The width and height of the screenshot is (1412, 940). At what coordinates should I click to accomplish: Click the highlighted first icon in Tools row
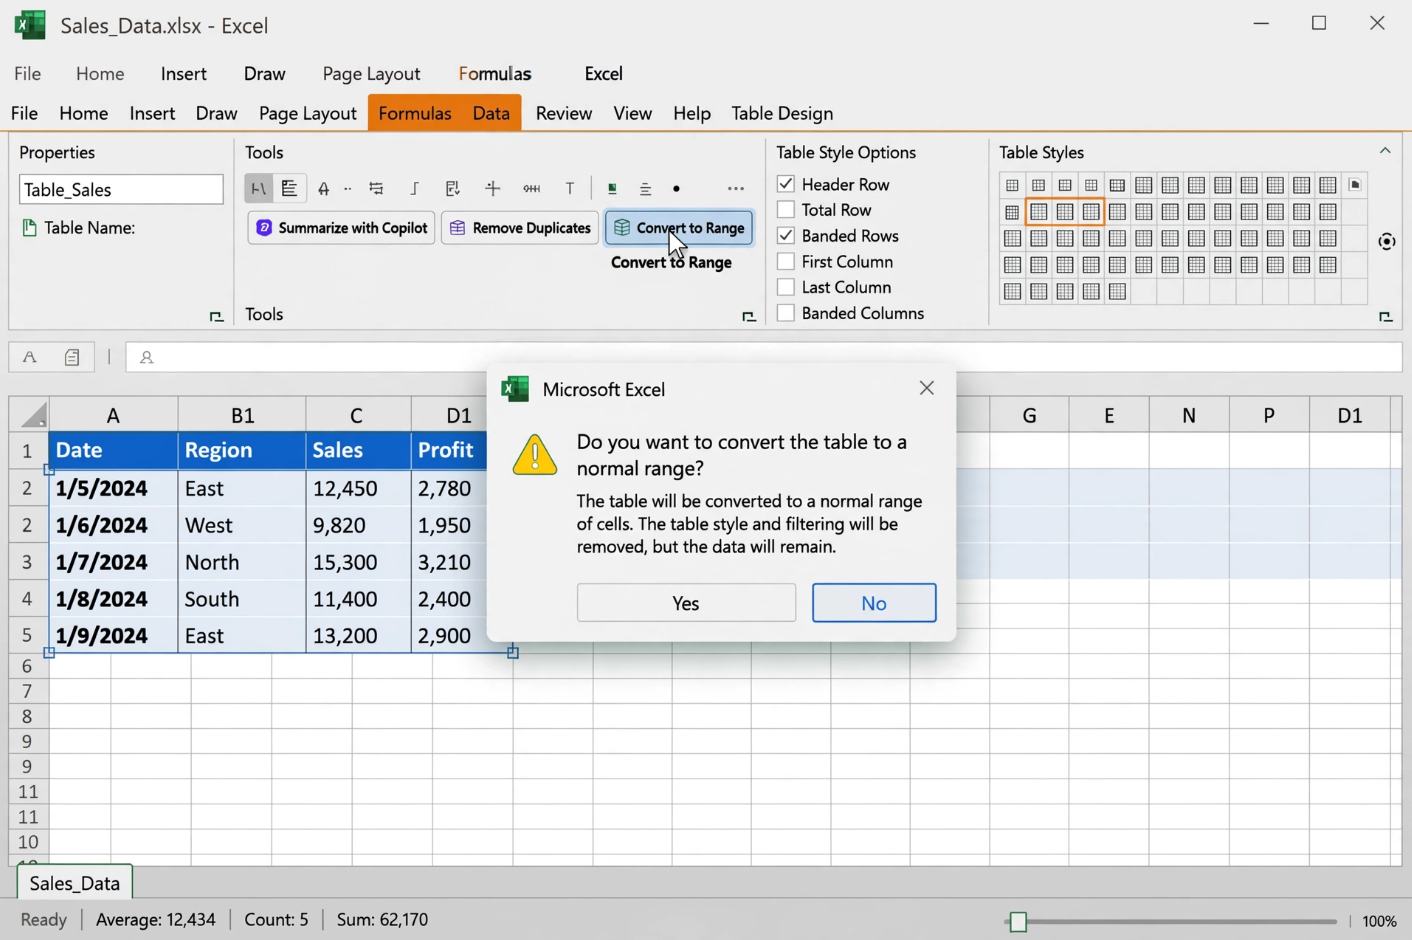tap(258, 188)
